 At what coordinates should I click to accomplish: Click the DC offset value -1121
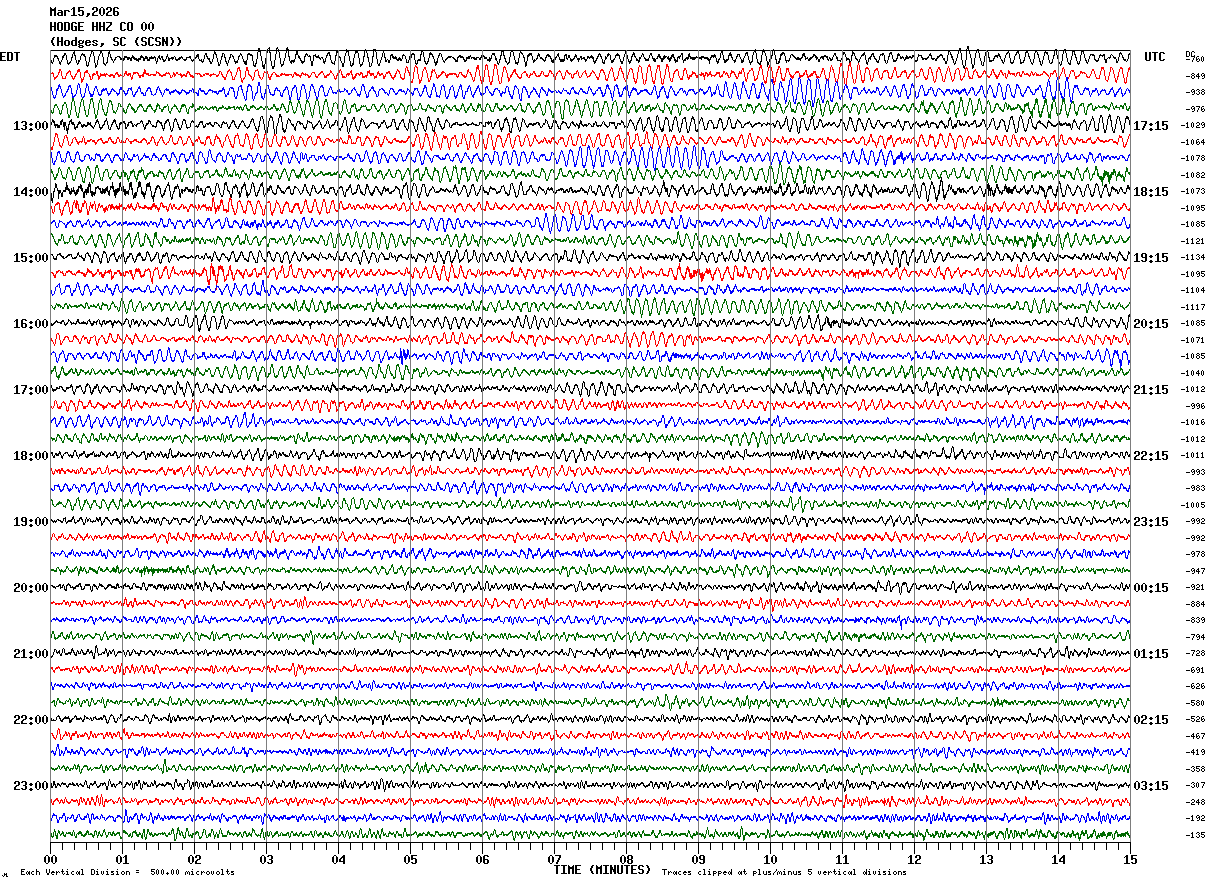(x=1195, y=241)
